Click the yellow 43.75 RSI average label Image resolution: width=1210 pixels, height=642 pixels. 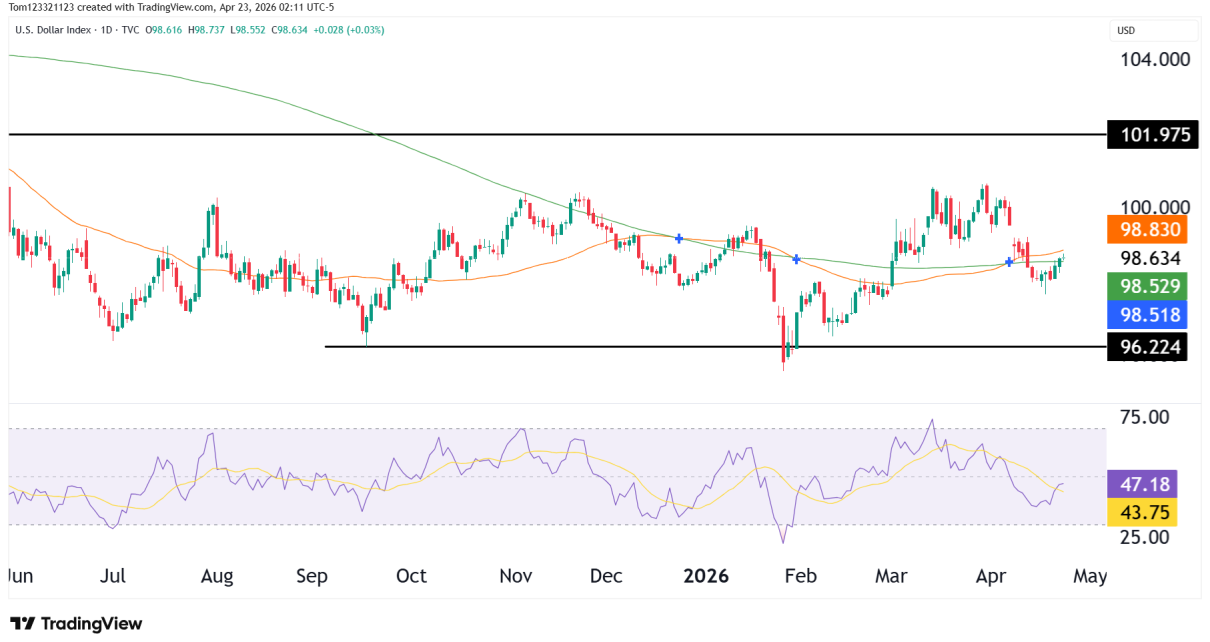click(x=1143, y=512)
